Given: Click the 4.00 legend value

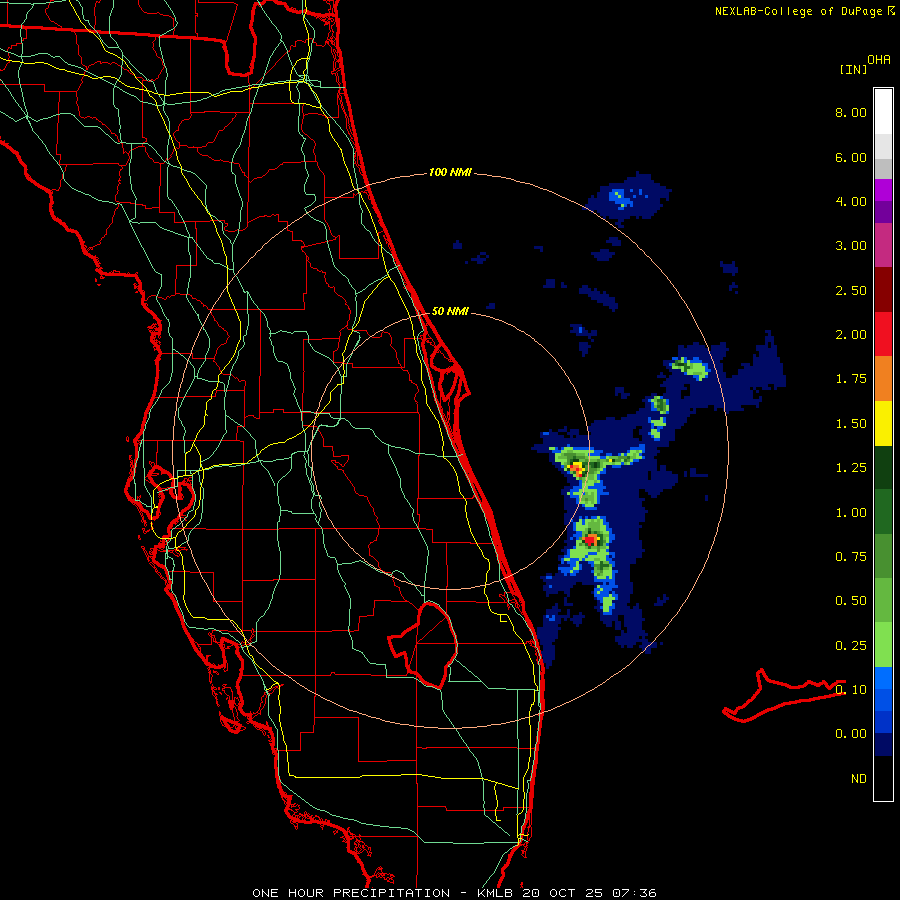Looking at the screenshot, I should [851, 201].
